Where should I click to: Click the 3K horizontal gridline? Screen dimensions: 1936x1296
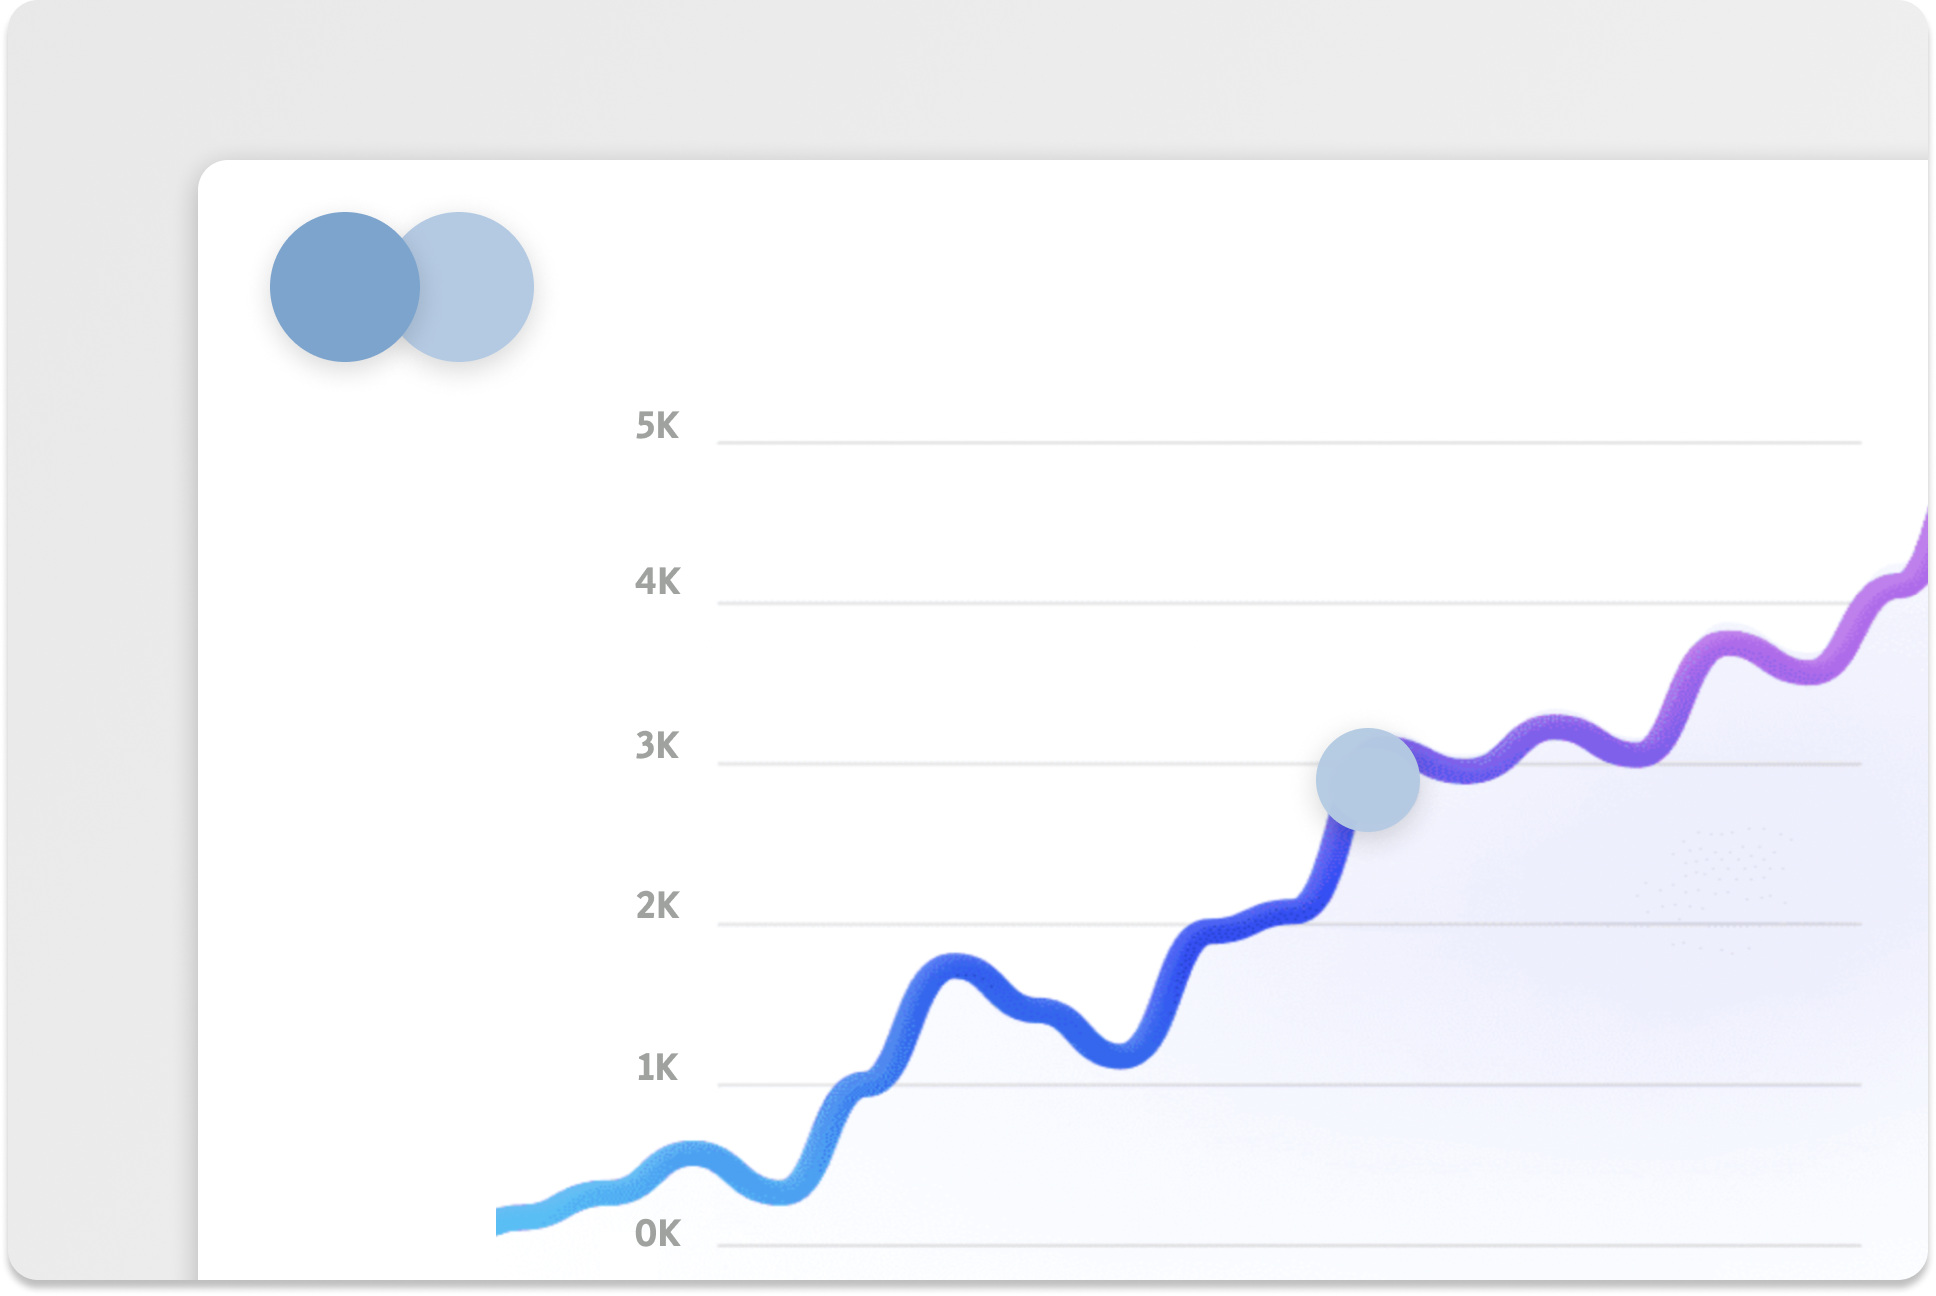pos(1000,764)
